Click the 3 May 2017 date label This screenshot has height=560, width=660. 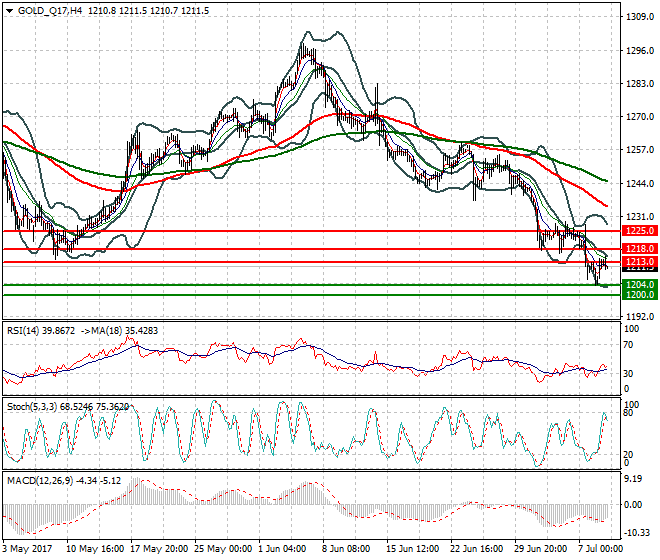pyautogui.click(x=27, y=549)
